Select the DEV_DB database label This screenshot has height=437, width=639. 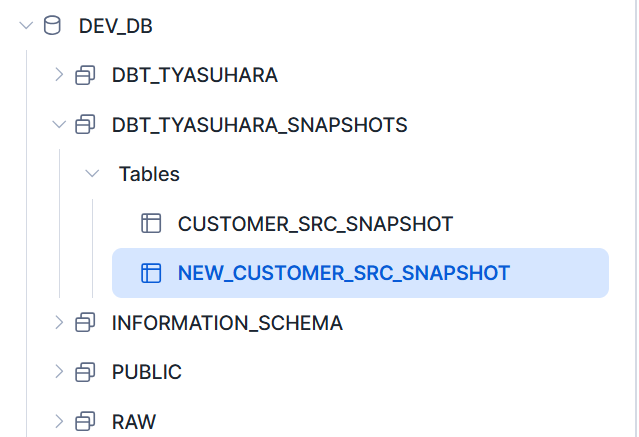[116, 26]
